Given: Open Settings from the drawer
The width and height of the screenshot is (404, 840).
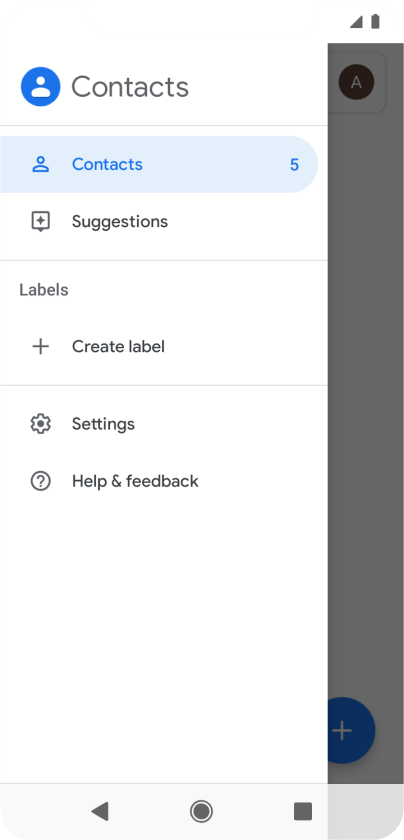Looking at the screenshot, I should [x=164, y=424].
